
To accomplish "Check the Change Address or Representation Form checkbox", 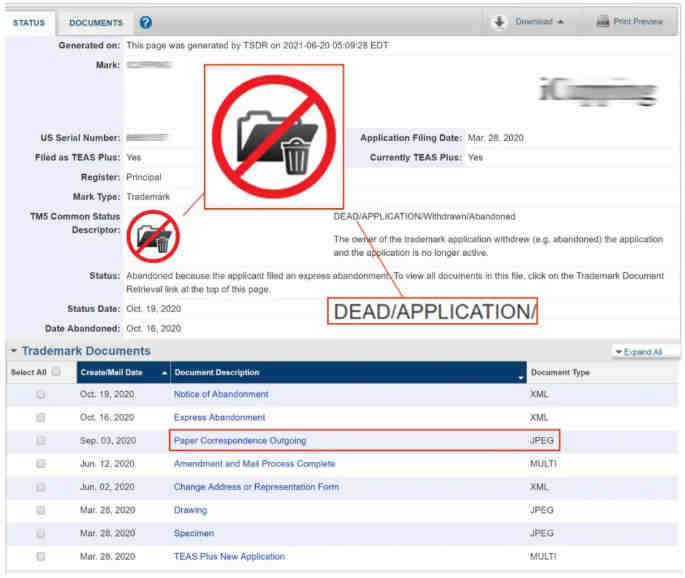I will (x=40, y=487).
